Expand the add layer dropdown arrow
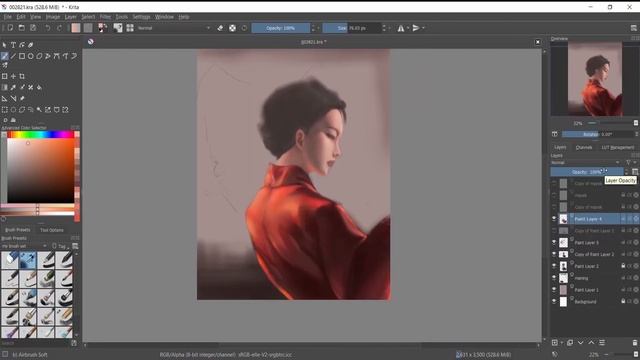Screen dimensions: 640x360 point(562,343)
